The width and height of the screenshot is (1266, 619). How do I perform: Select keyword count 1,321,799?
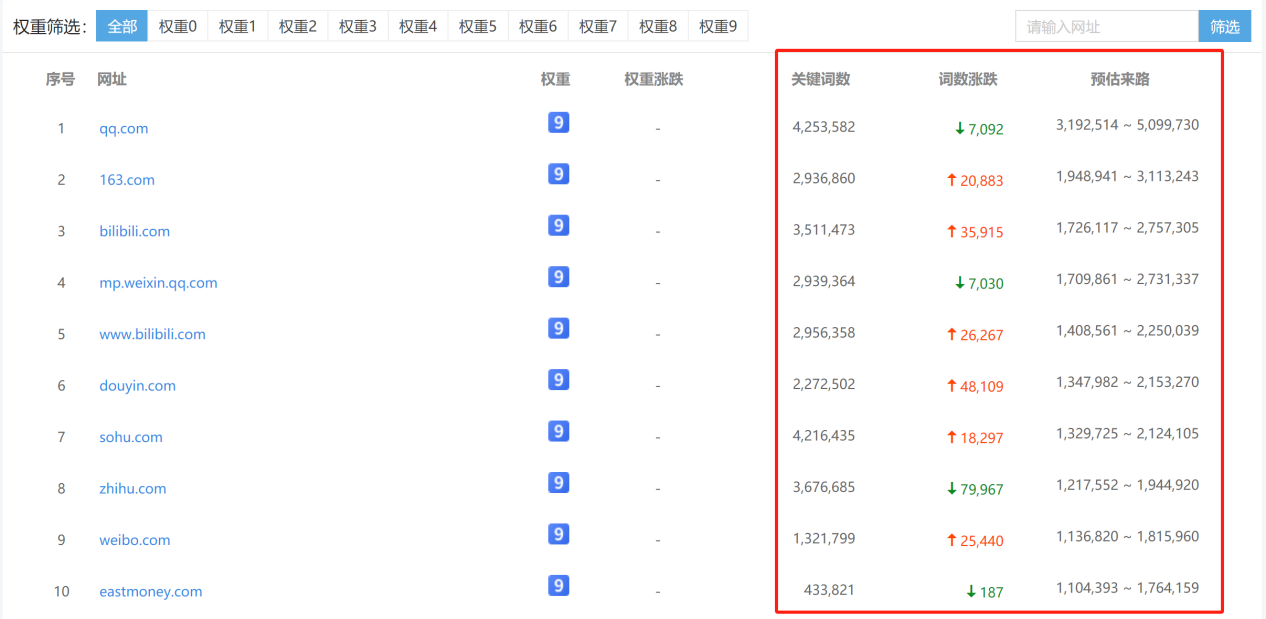(824, 539)
